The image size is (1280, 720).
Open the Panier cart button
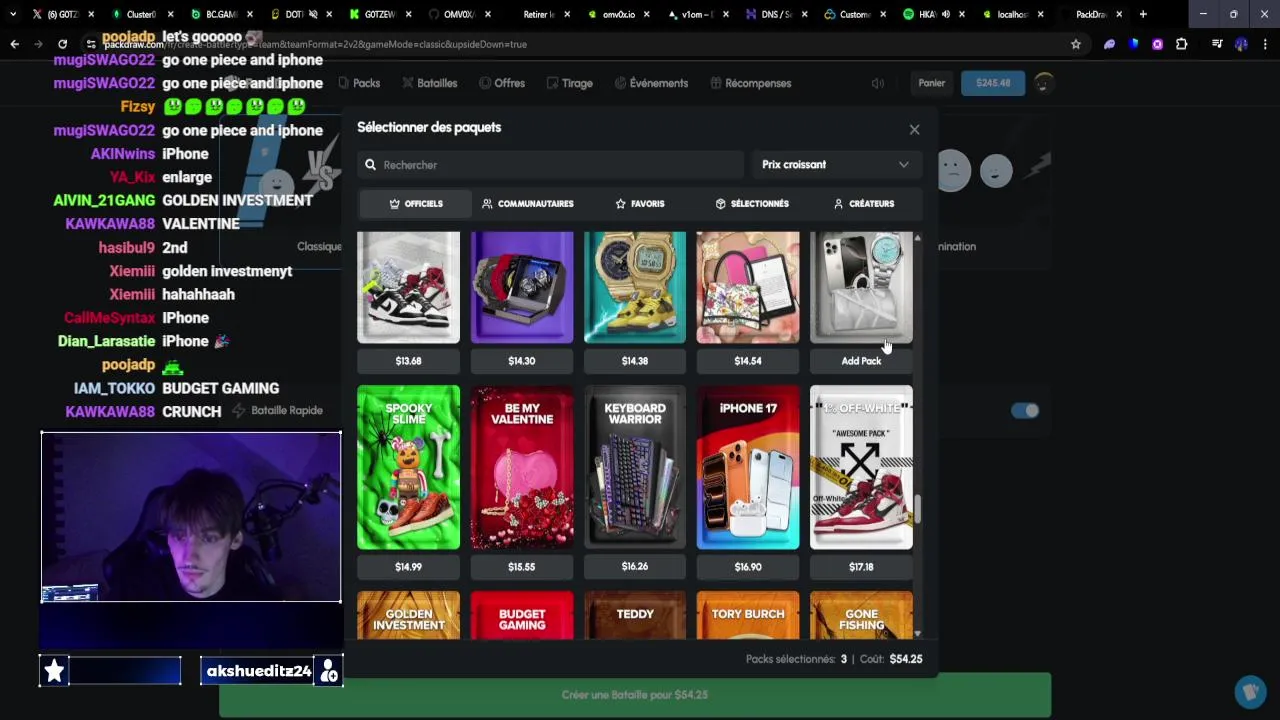point(932,83)
